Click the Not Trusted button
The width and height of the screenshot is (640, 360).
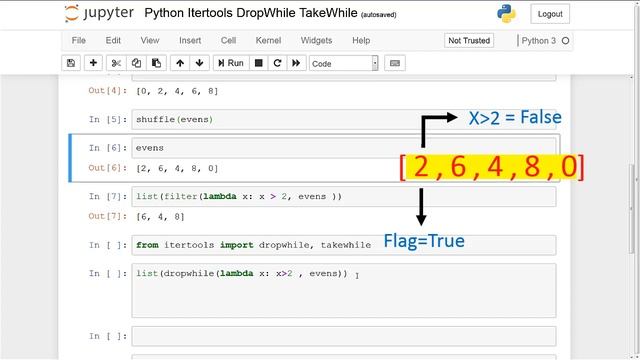(x=469, y=40)
